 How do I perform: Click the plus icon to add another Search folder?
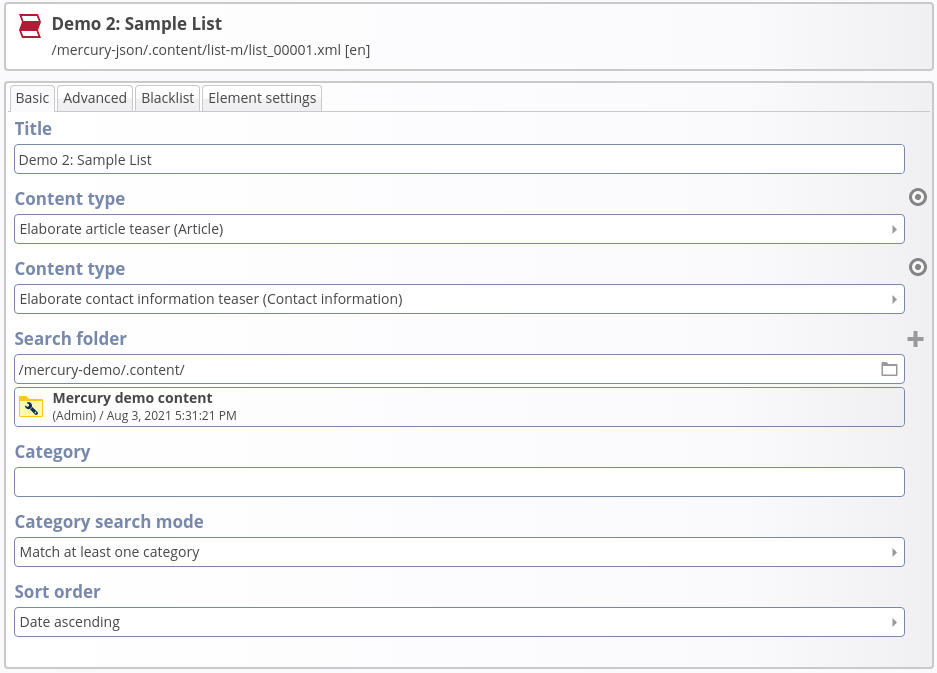point(915,339)
